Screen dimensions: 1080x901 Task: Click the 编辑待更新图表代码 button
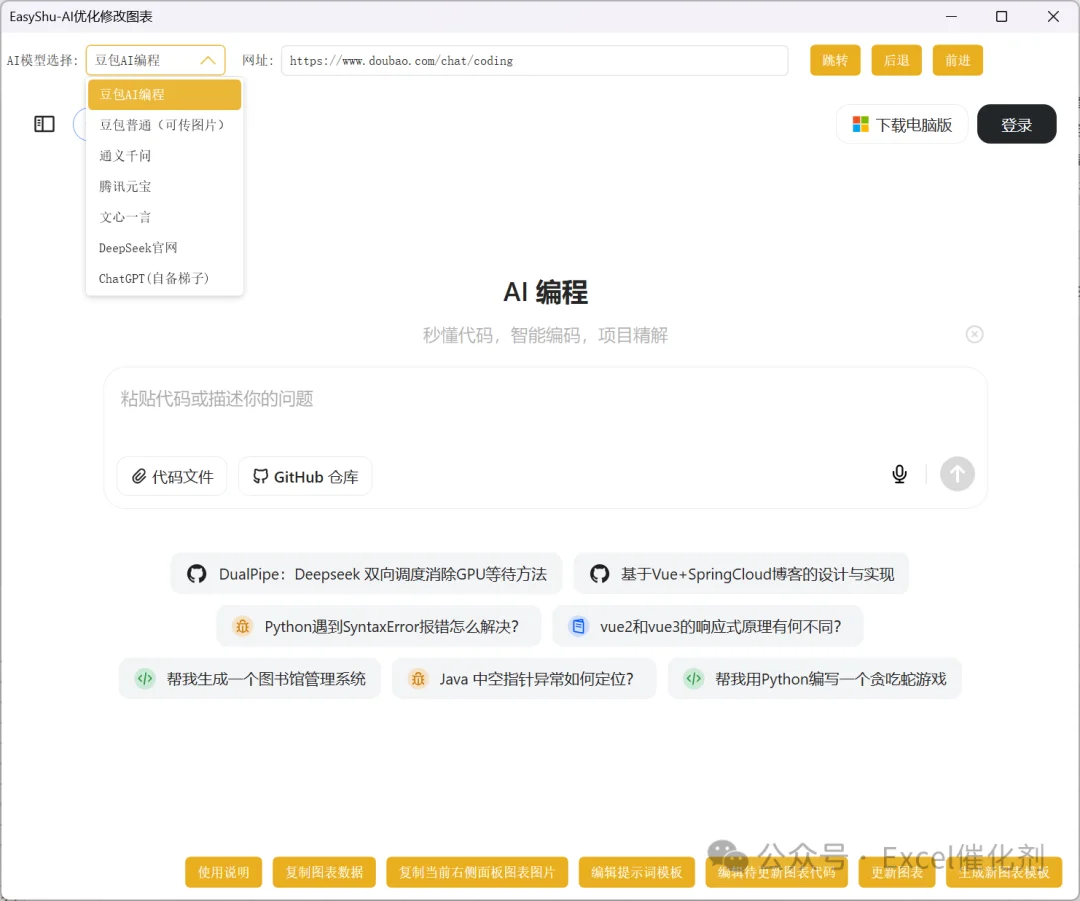776,872
